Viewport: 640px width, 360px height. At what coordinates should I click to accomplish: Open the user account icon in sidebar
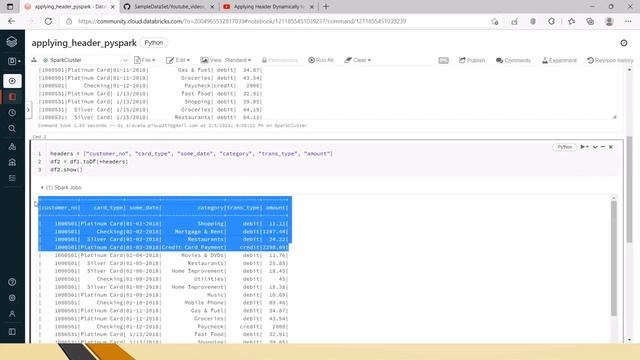tap(12, 314)
